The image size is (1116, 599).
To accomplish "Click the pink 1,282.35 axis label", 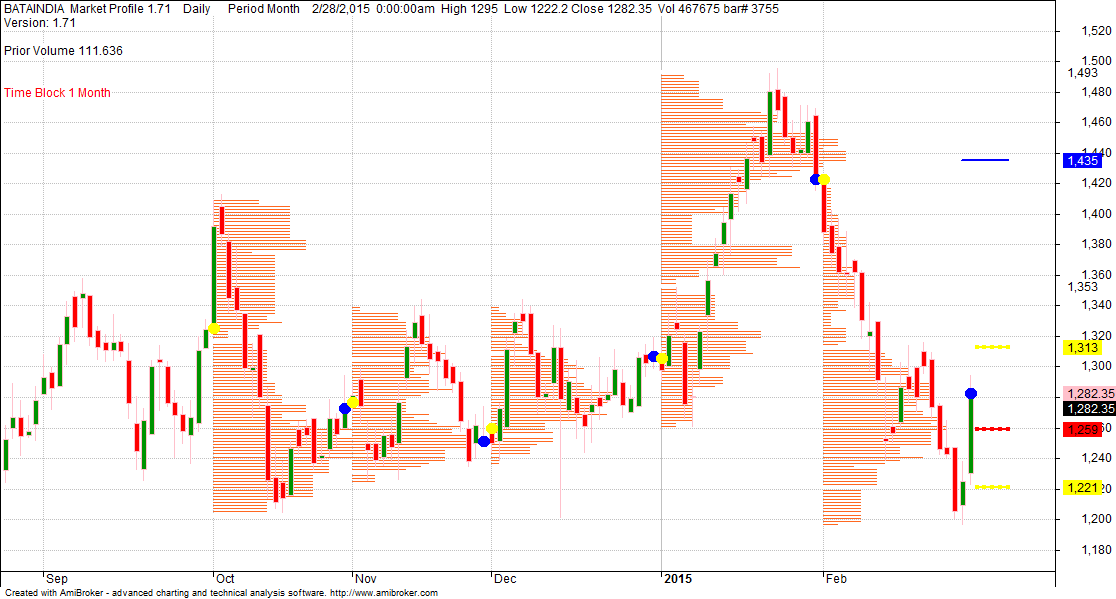I will (1089, 394).
